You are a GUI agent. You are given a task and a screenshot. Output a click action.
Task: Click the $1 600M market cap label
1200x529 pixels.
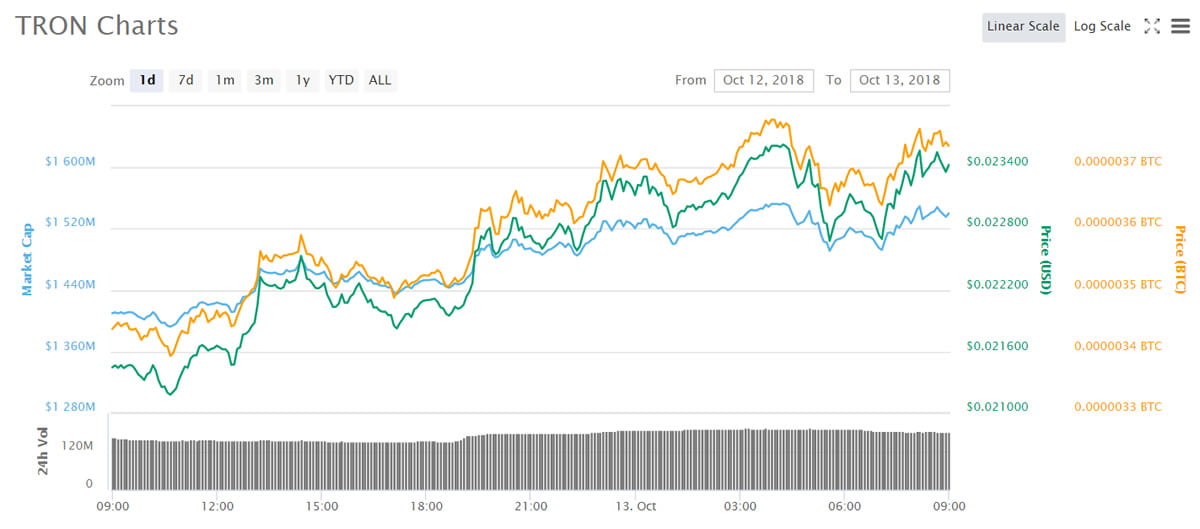click(x=70, y=161)
